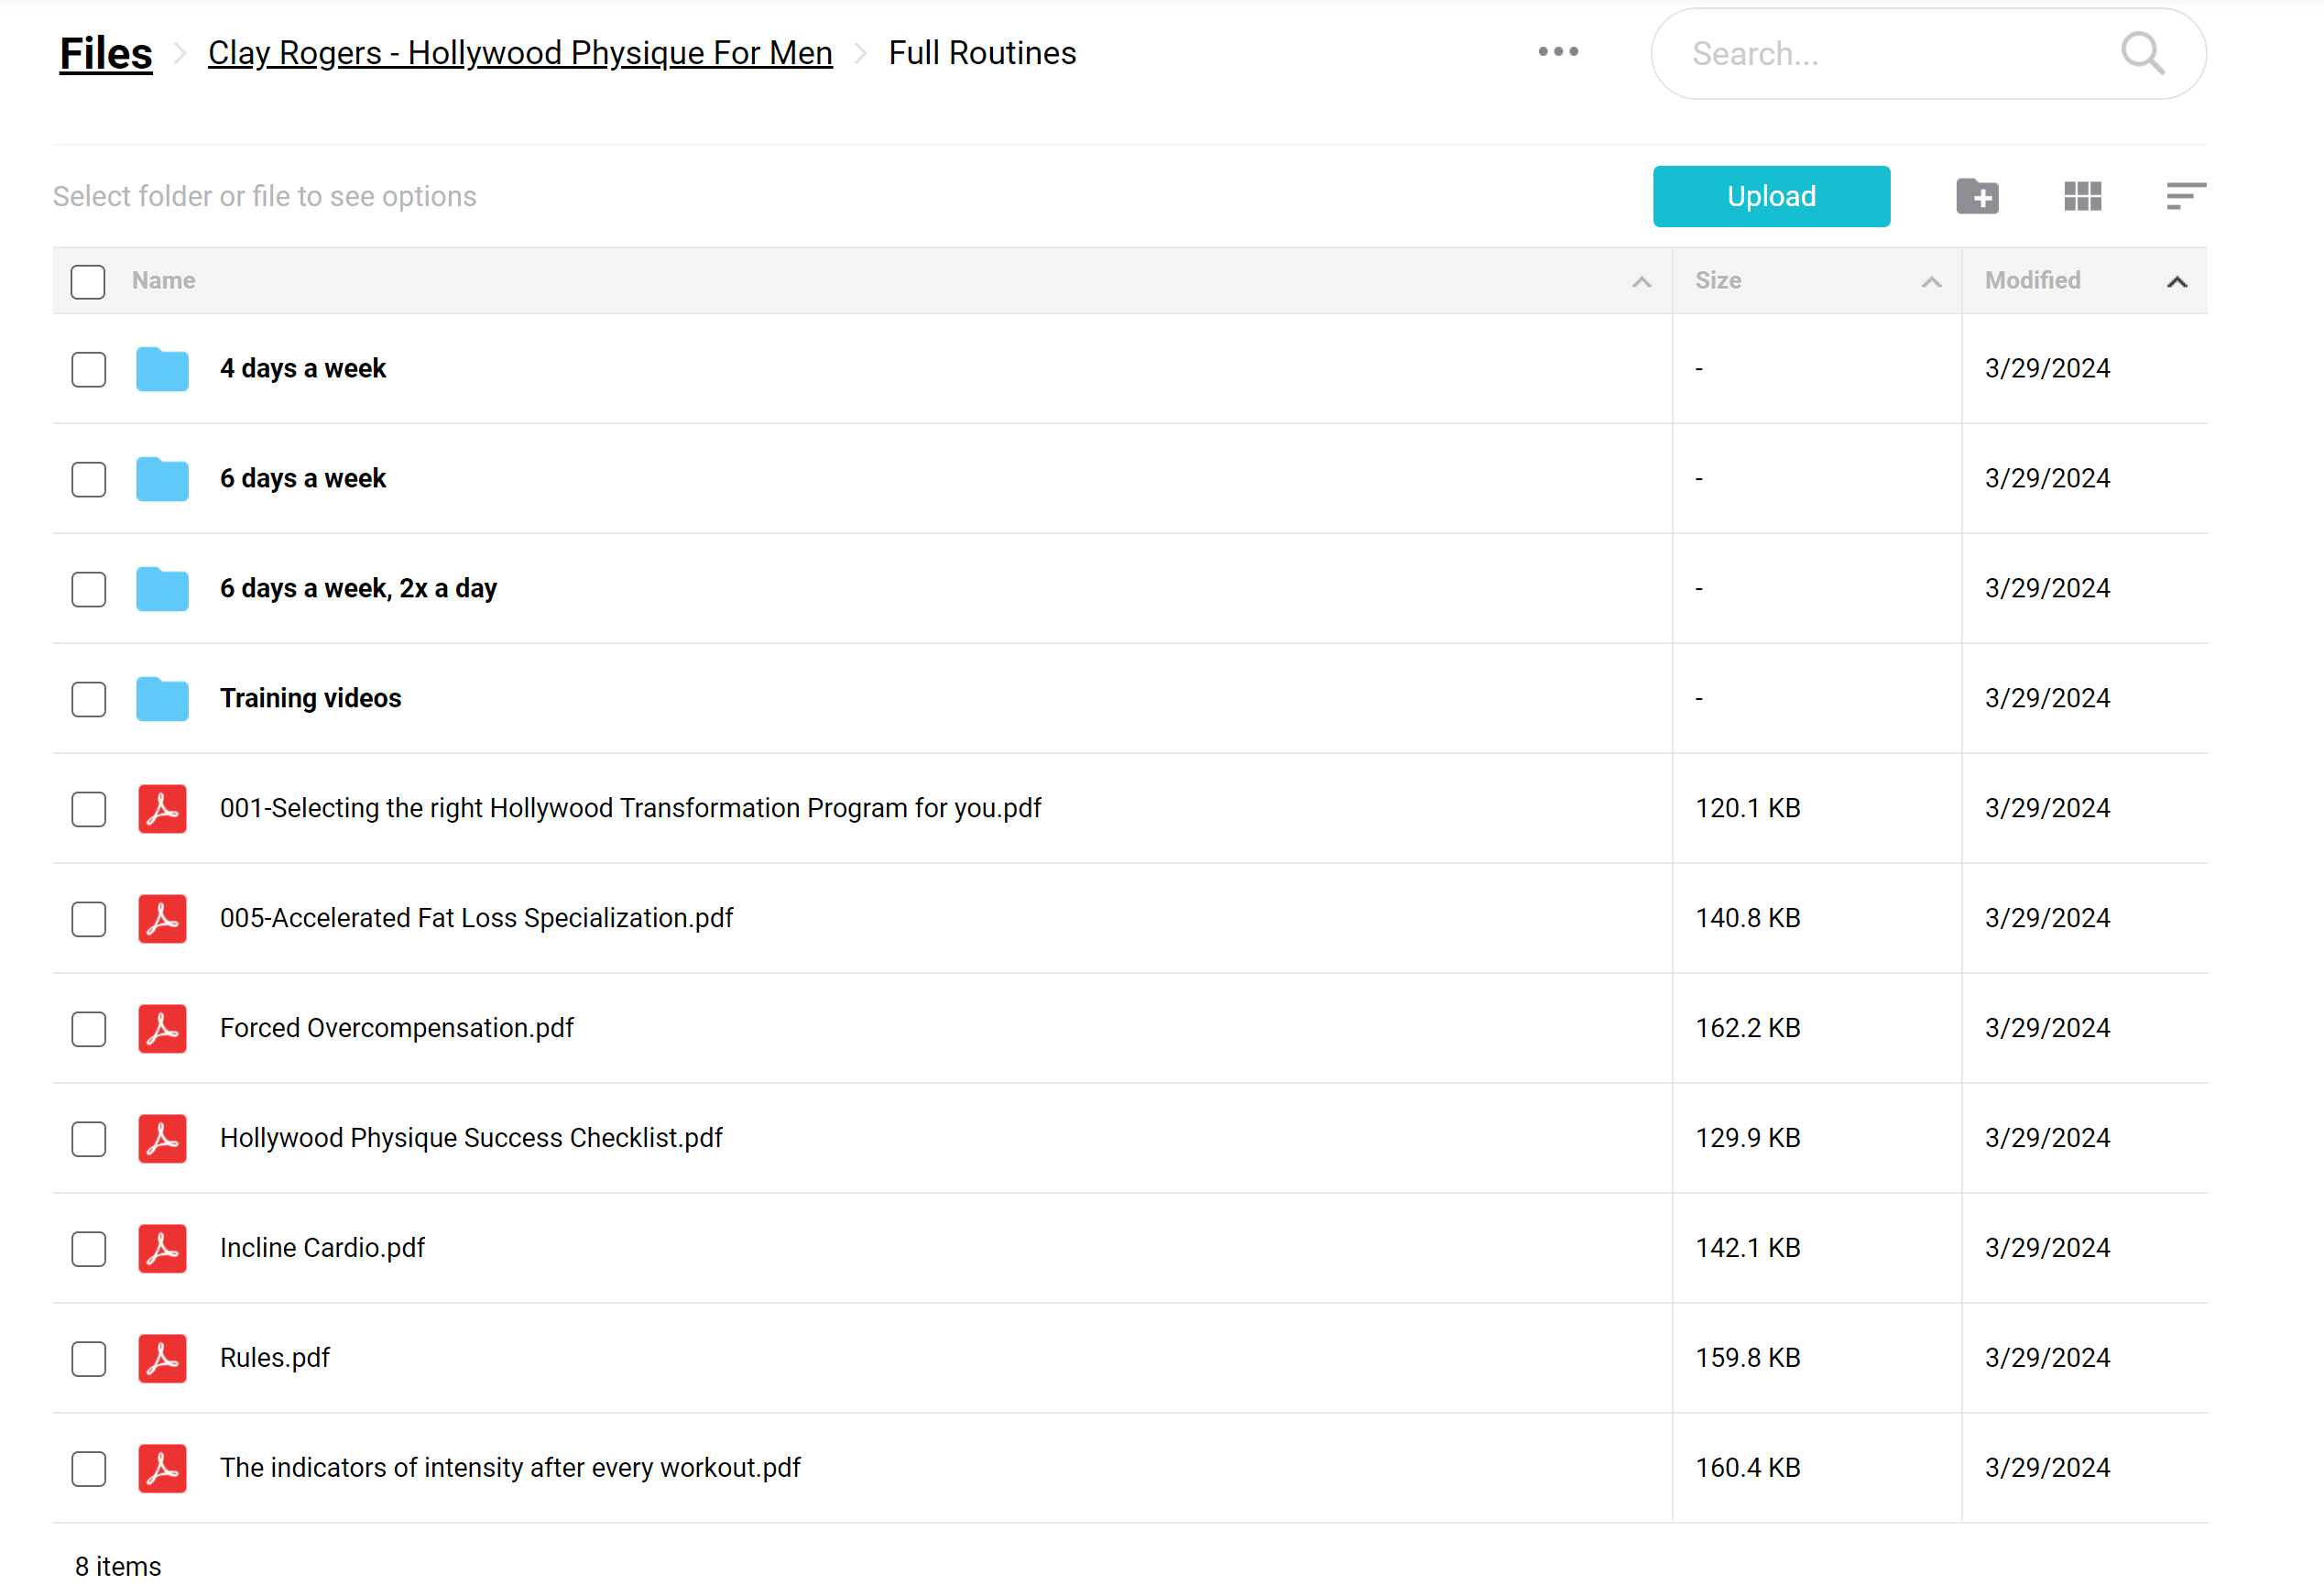Open the 6 days a week folder
This screenshot has height=1585, width=2324.
coord(303,478)
